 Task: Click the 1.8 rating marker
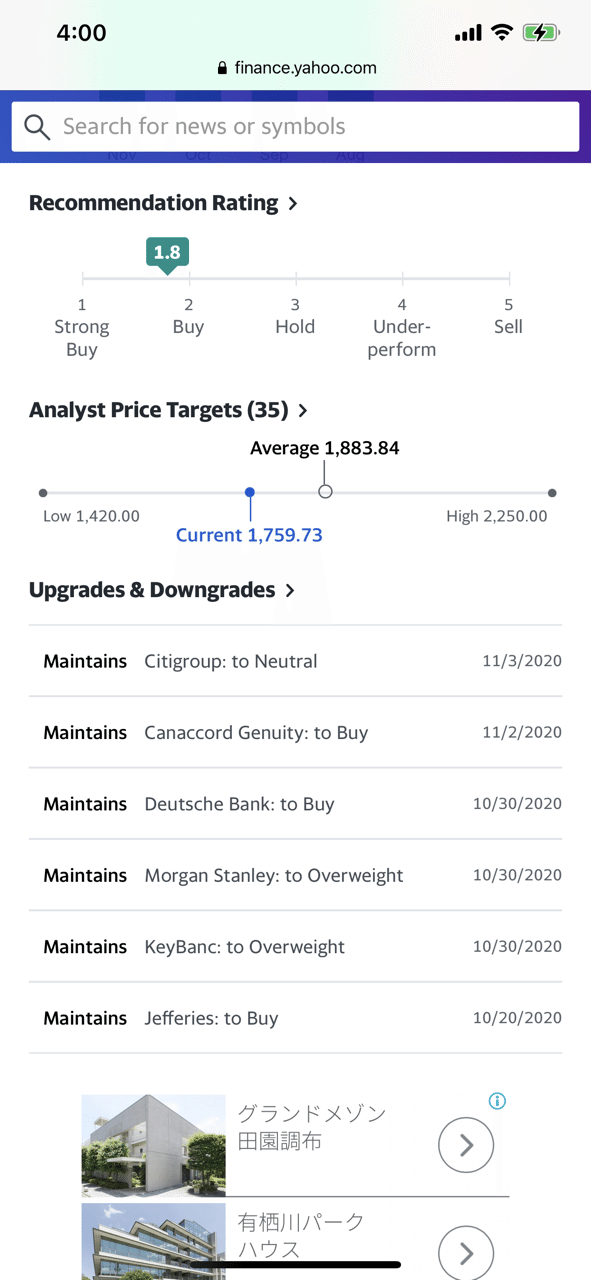[x=167, y=254]
